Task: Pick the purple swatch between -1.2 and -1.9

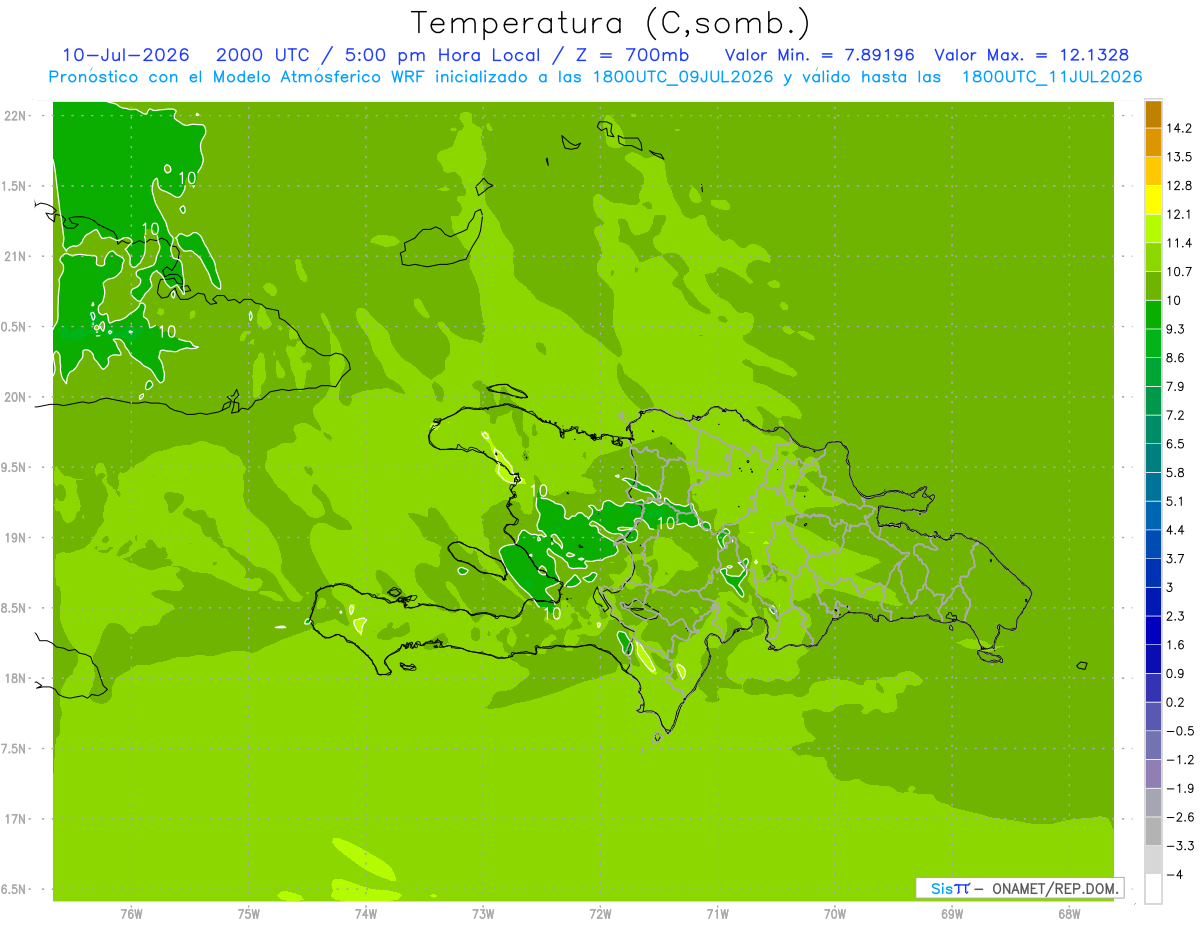Action: coord(1153,774)
